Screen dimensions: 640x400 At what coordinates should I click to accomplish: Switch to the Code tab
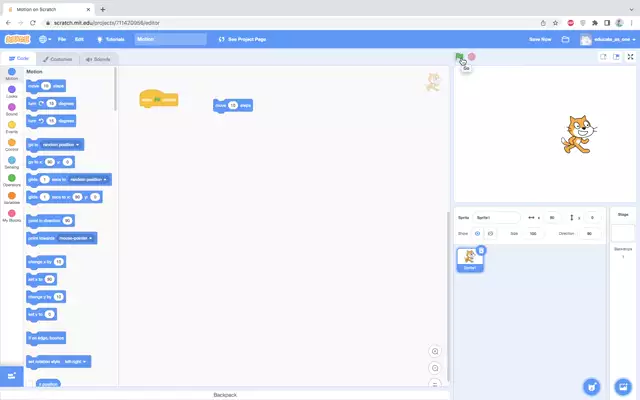pyautogui.click(x=19, y=59)
